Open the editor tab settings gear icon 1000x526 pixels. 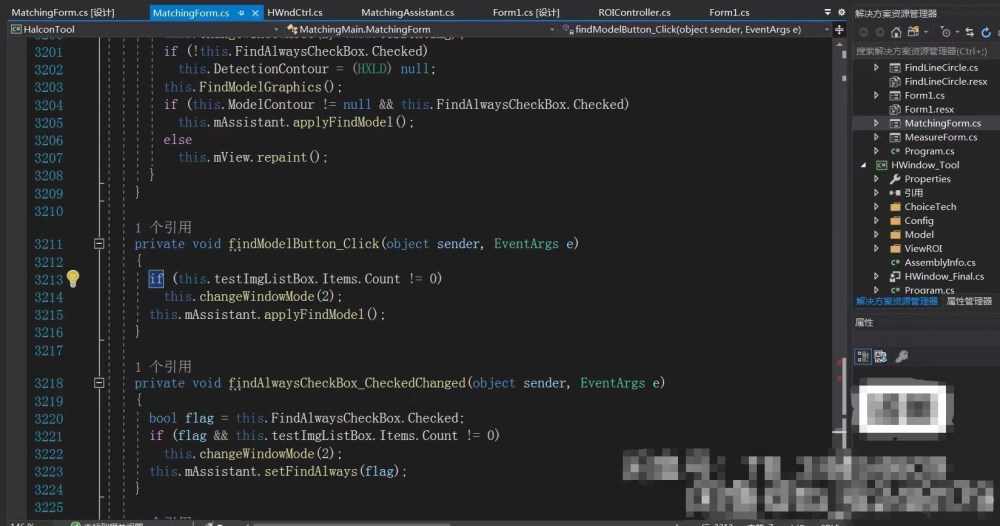coord(841,12)
